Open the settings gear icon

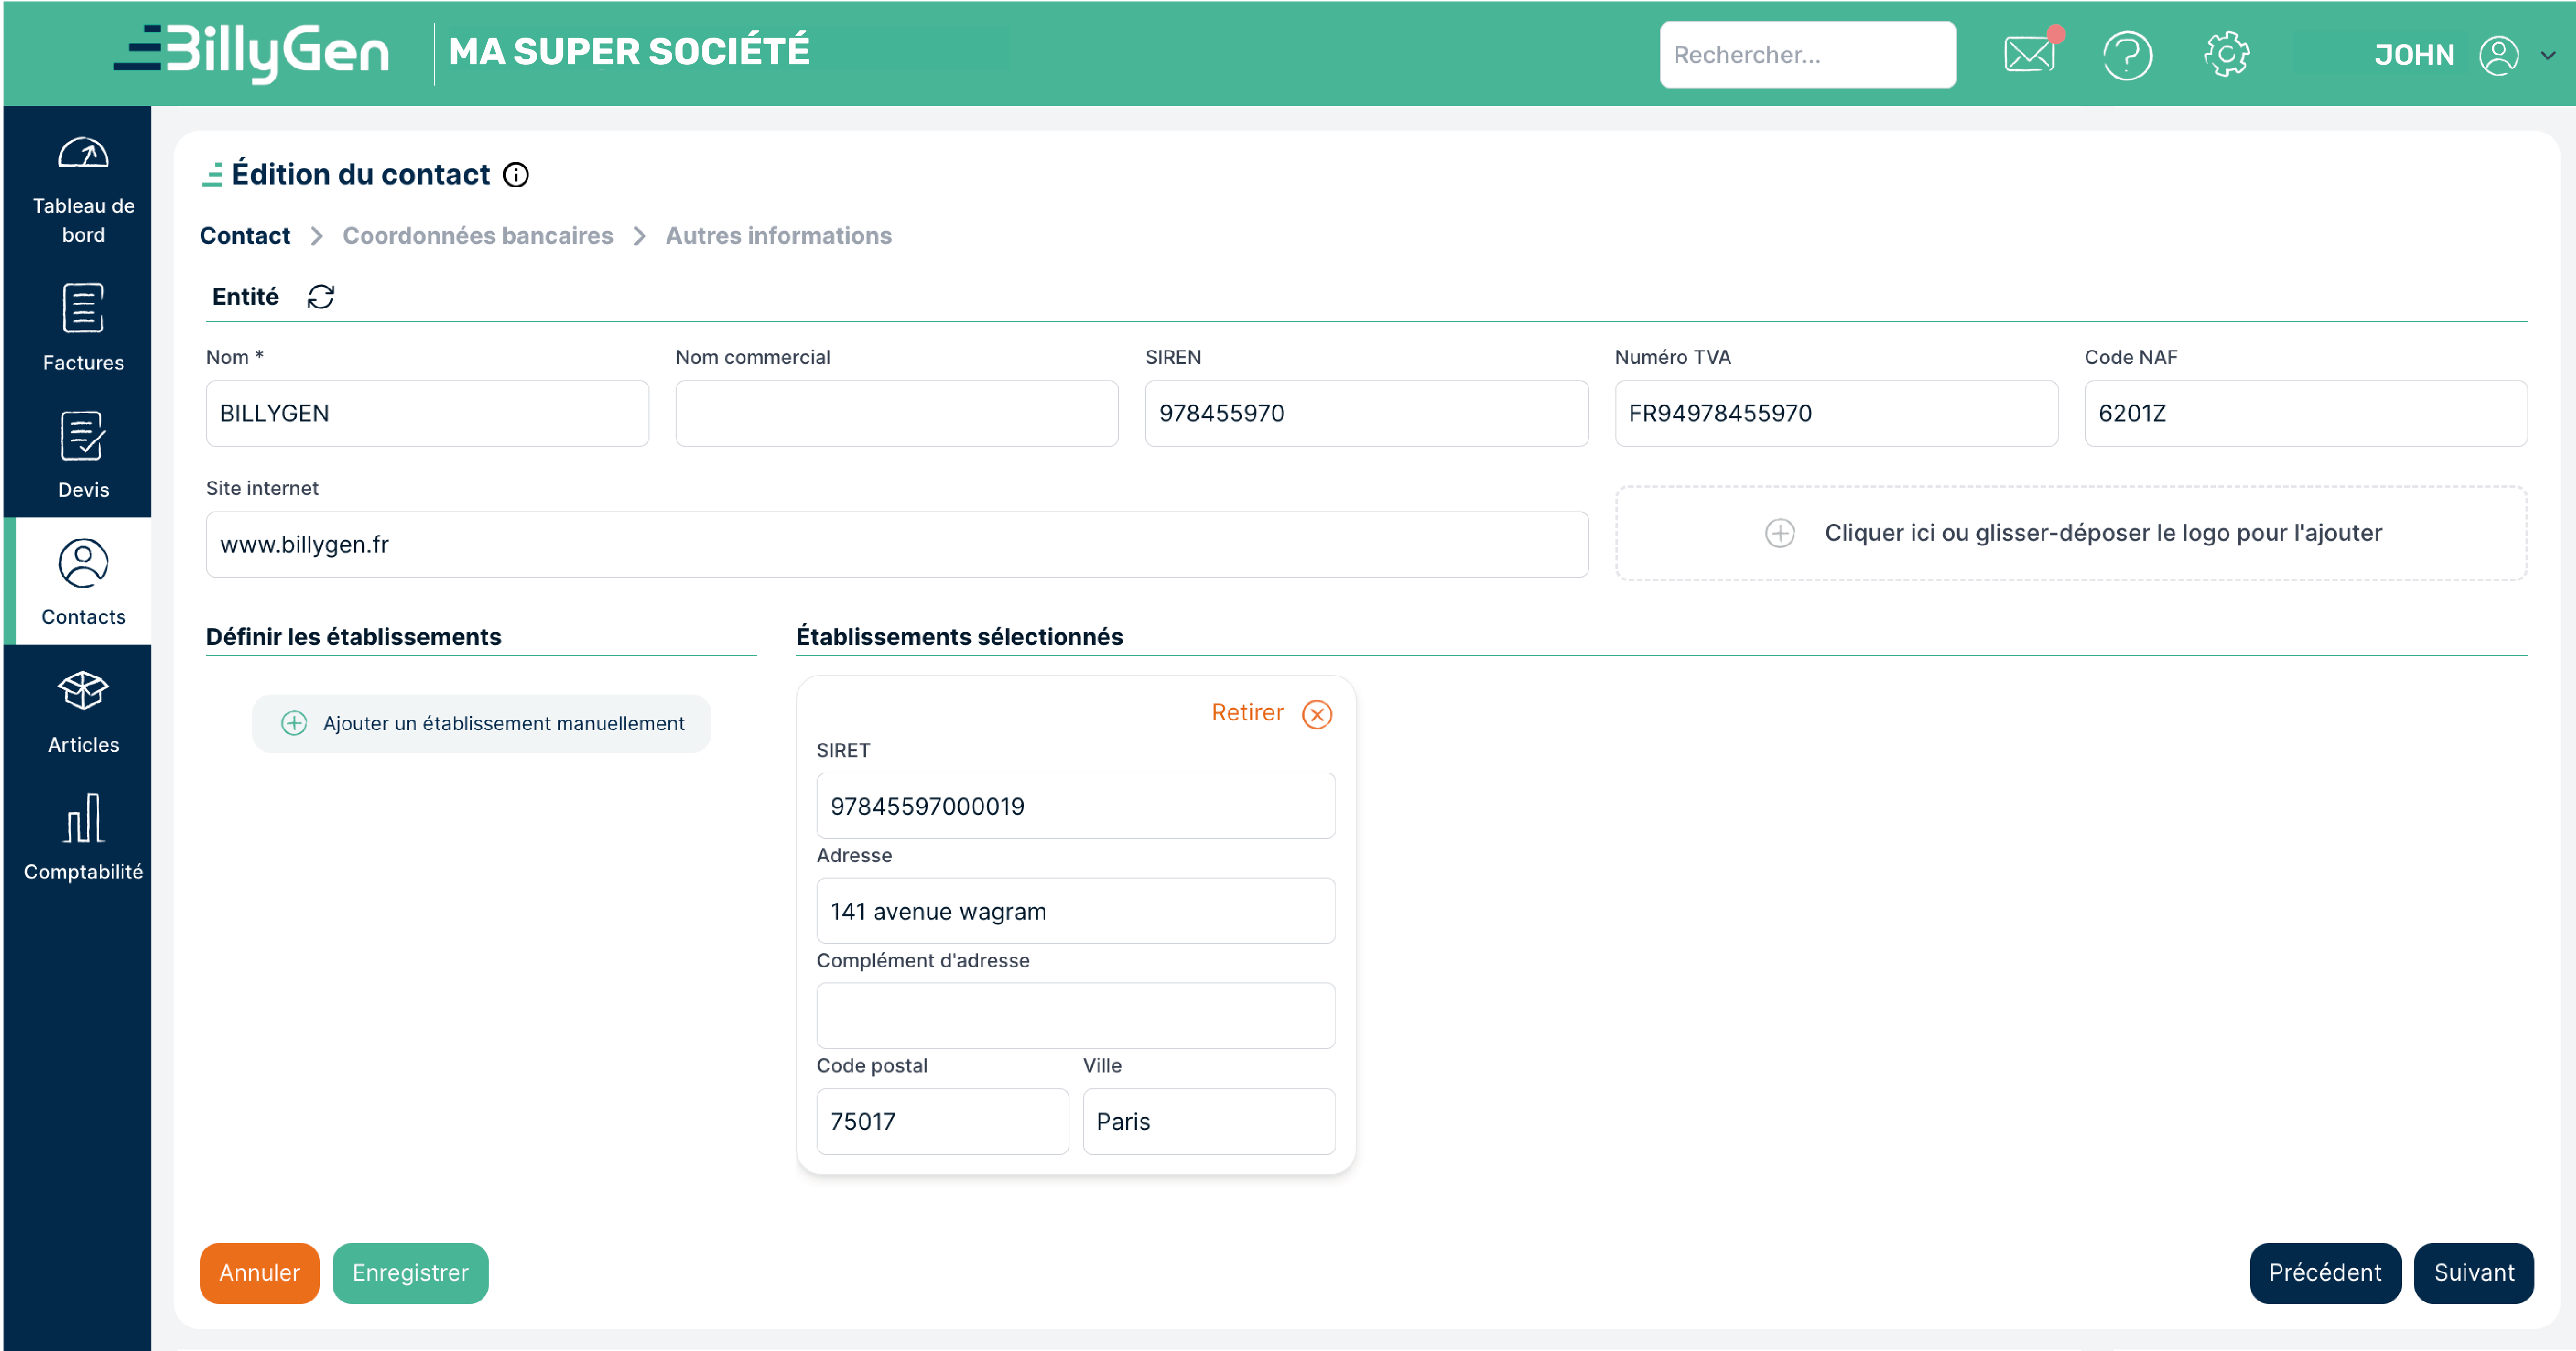(2227, 54)
